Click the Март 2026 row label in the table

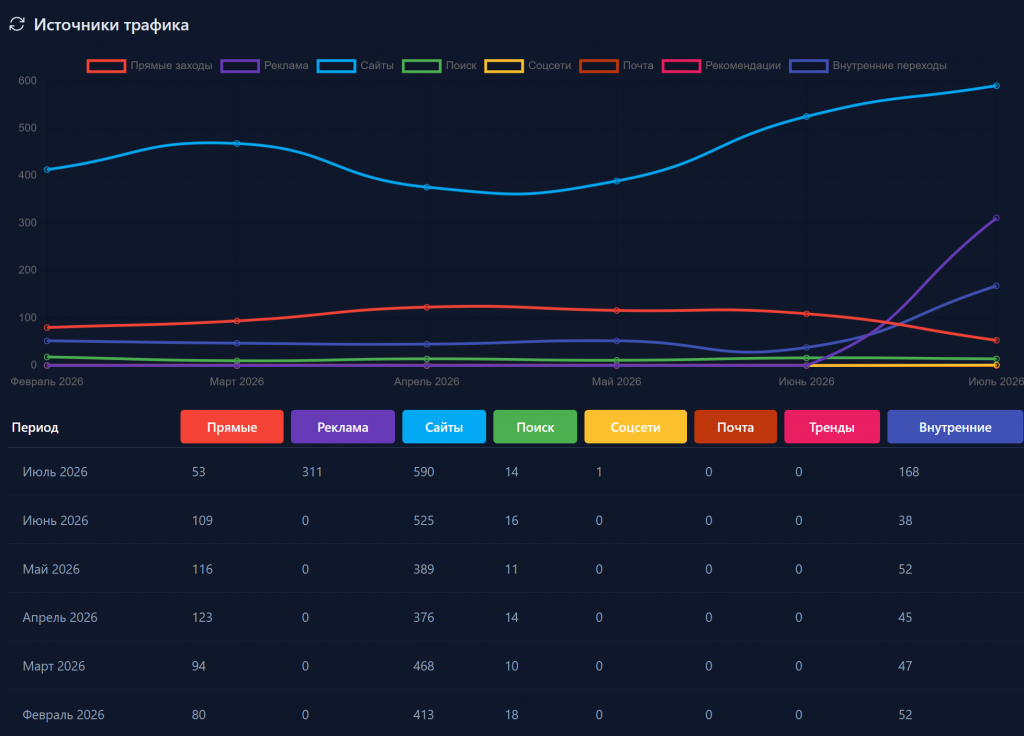pyautogui.click(x=54, y=666)
